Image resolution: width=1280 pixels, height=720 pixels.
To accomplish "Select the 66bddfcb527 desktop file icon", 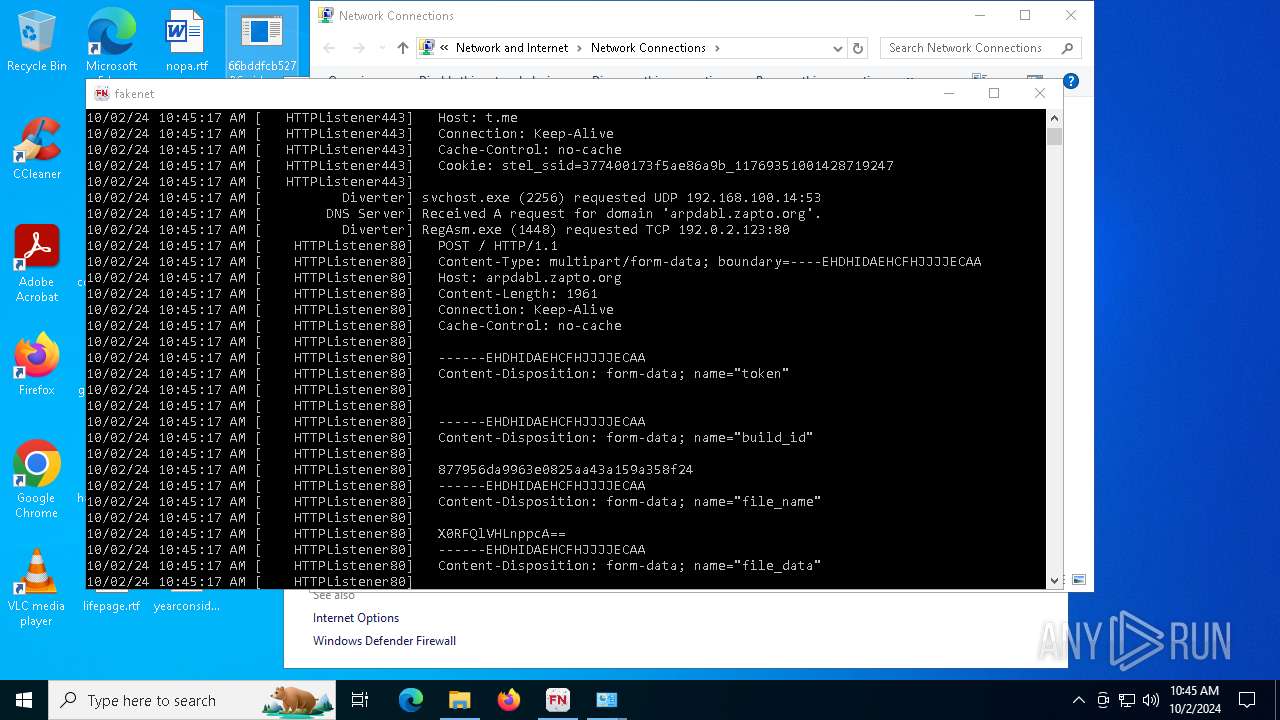I will pyautogui.click(x=261, y=41).
